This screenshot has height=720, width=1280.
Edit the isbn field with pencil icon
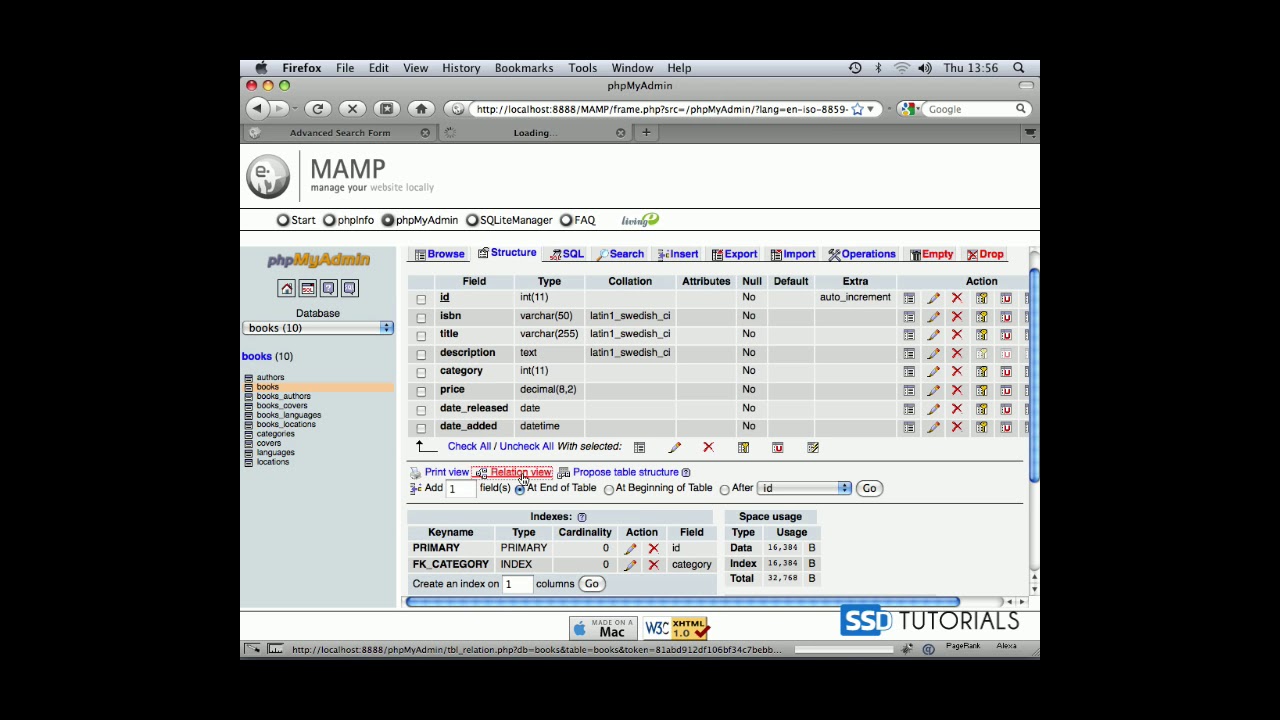933,317
